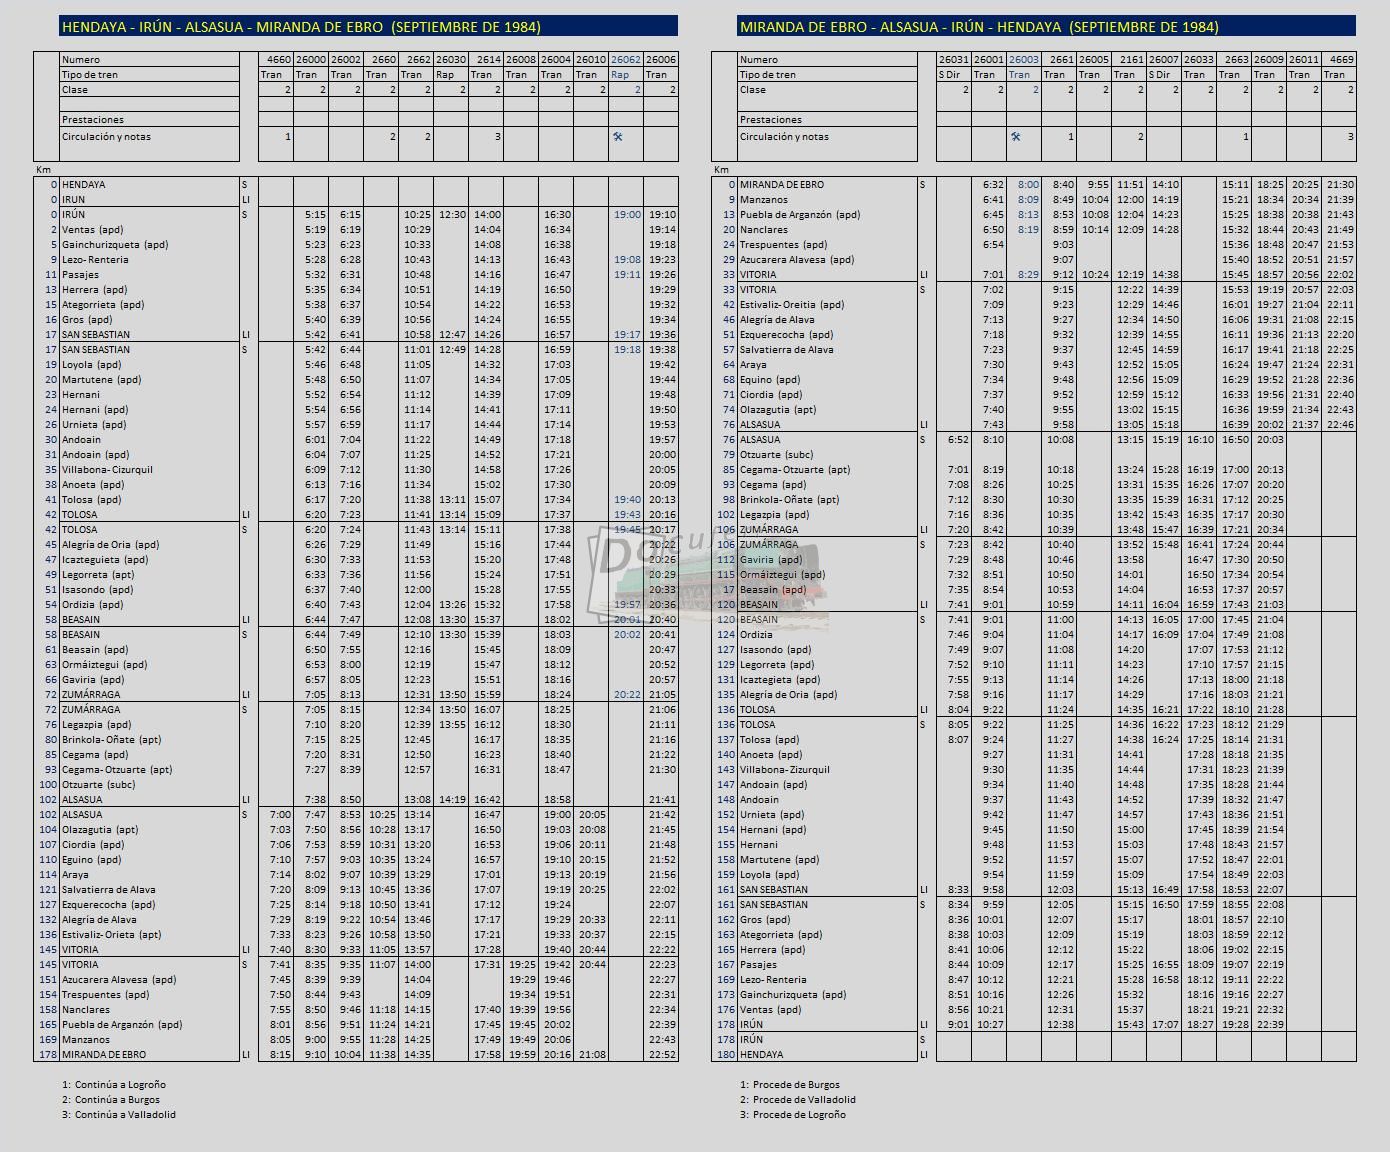
Task: Select station 'Villabona-Zizurquil' in Miranda–Hendaya table
Action: point(785,770)
